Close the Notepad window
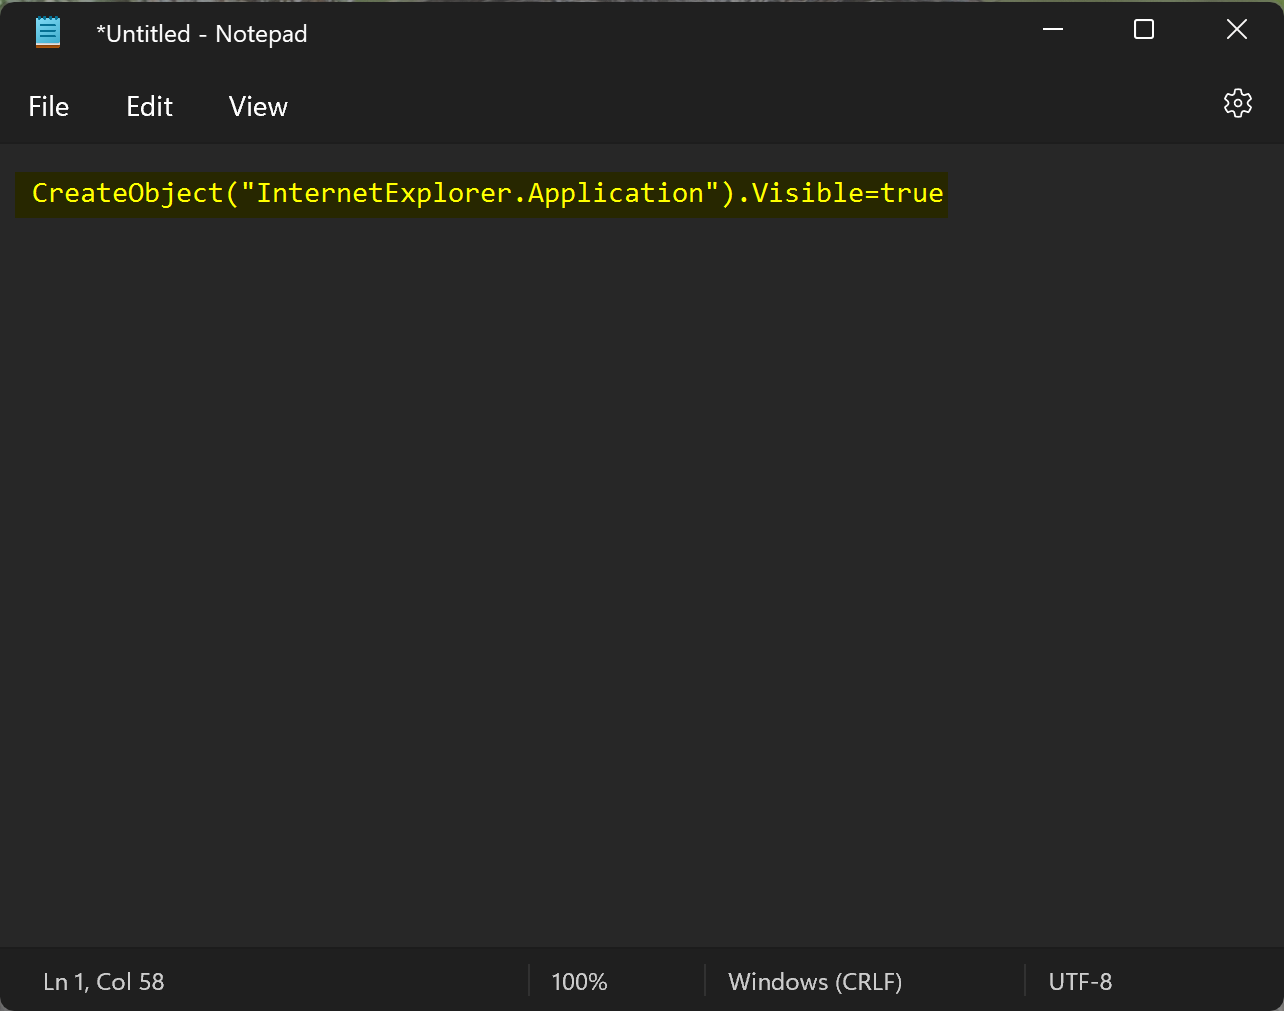The height and width of the screenshot is (1011, 1284). click(x=1237, y=30)
